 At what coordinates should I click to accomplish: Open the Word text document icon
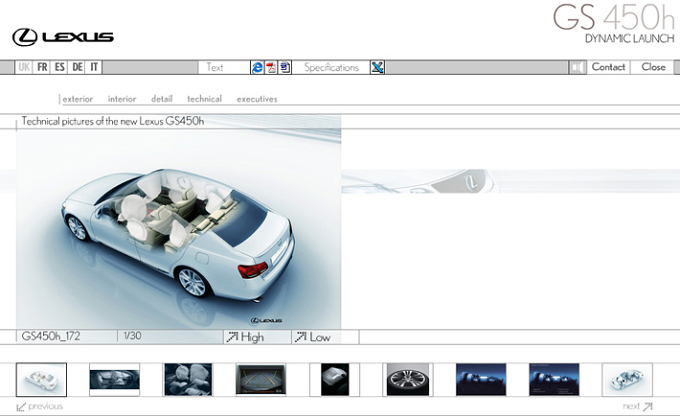(285, 67)
